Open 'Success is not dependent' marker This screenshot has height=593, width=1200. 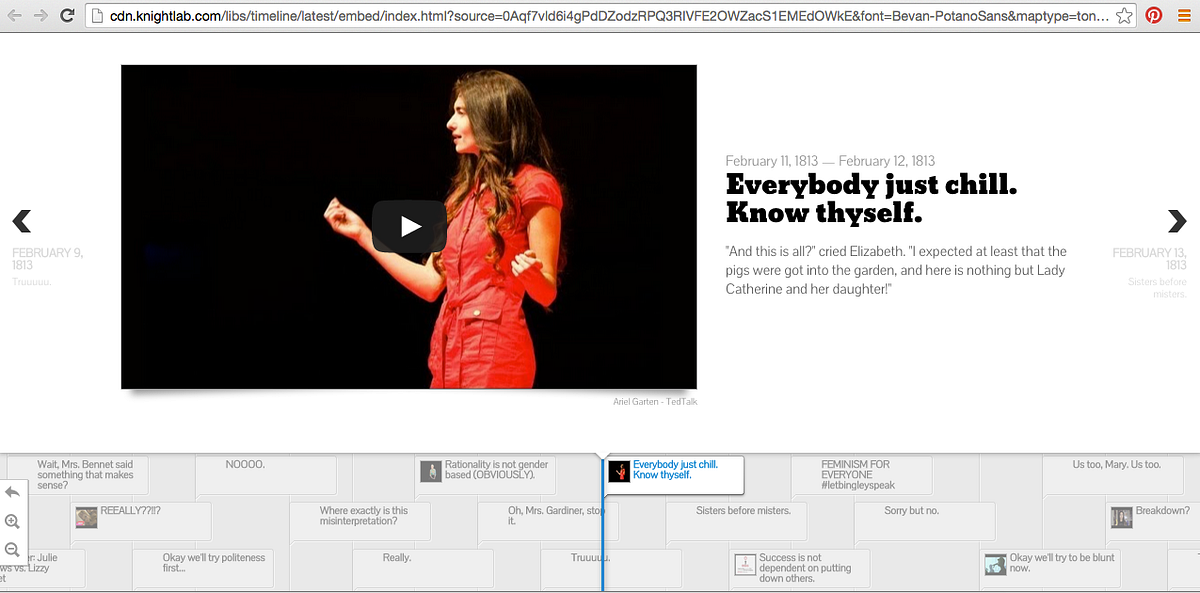pos(800,567)
